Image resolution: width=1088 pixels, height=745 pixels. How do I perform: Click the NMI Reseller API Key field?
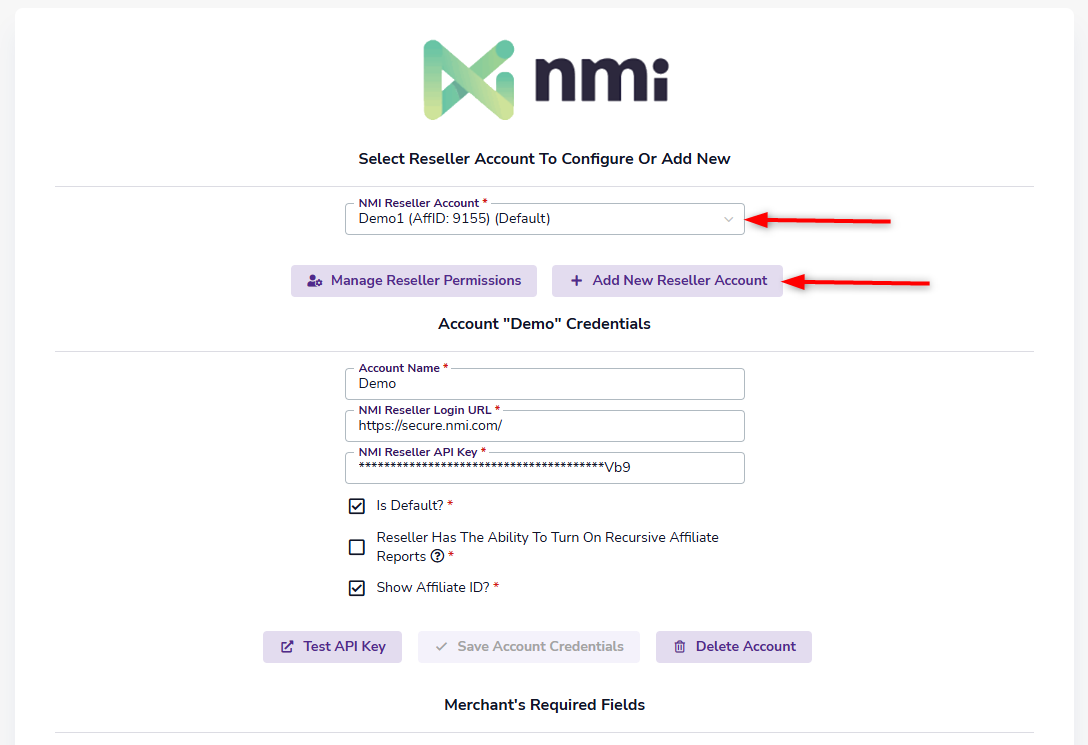[545, 468]
